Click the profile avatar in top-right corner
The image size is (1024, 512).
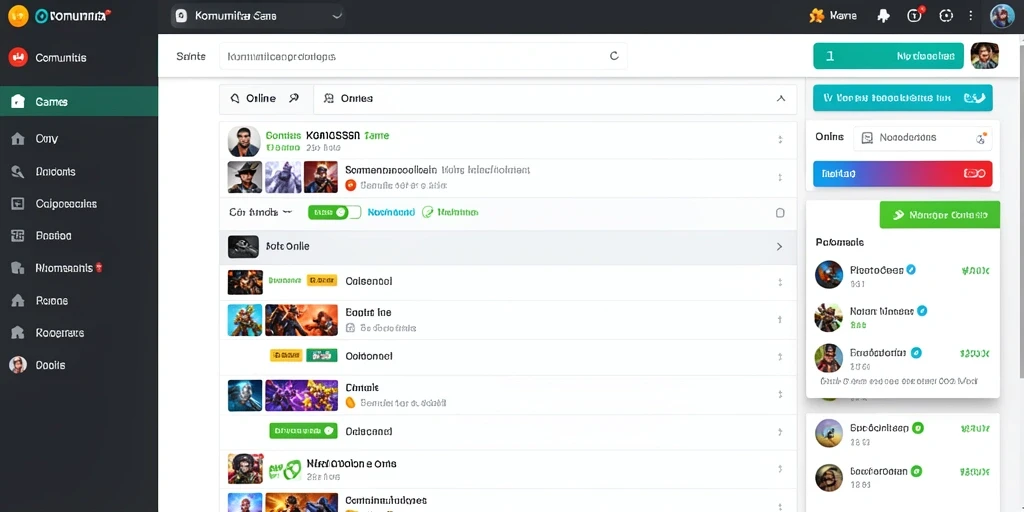[1002, 16]
